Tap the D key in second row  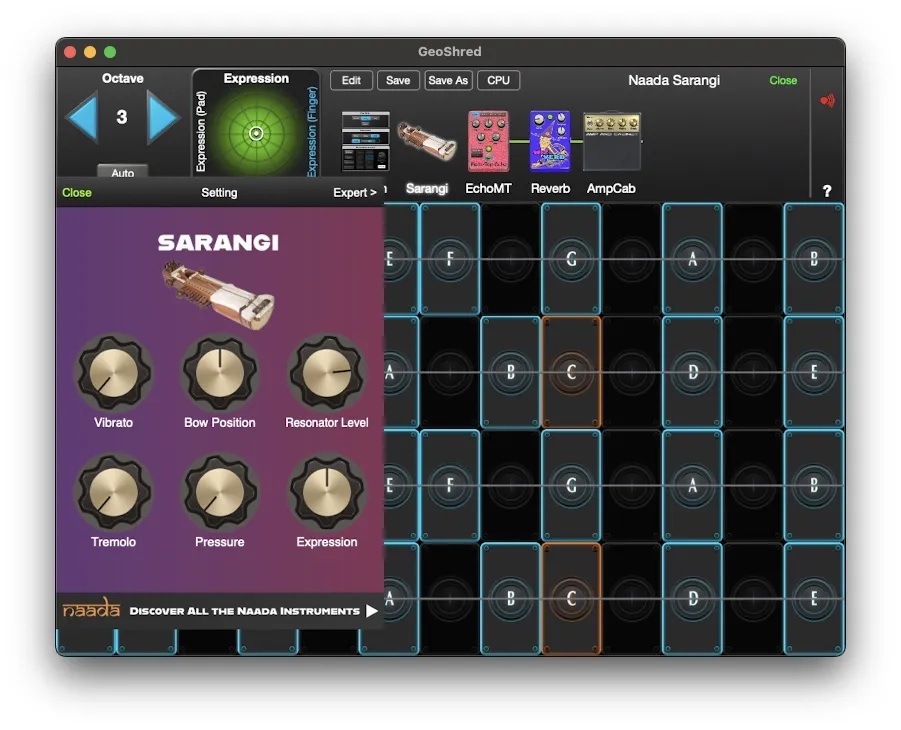(x=692, y=372)
